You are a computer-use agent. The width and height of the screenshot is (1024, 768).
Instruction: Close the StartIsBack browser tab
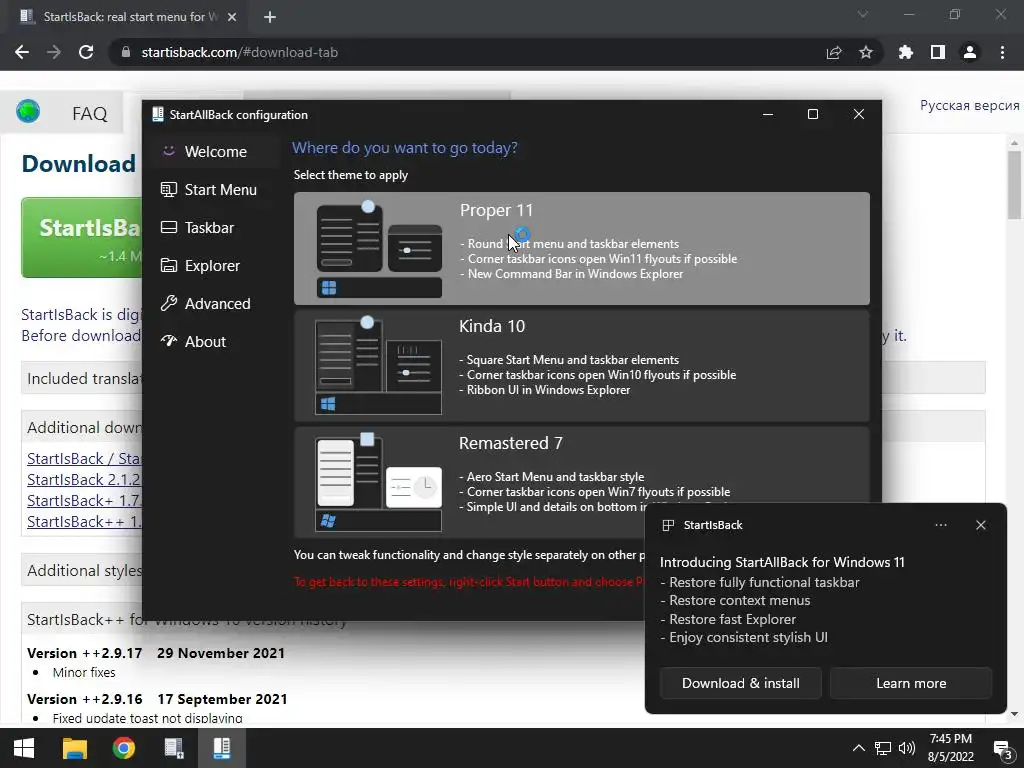click(x=232, y=17)
